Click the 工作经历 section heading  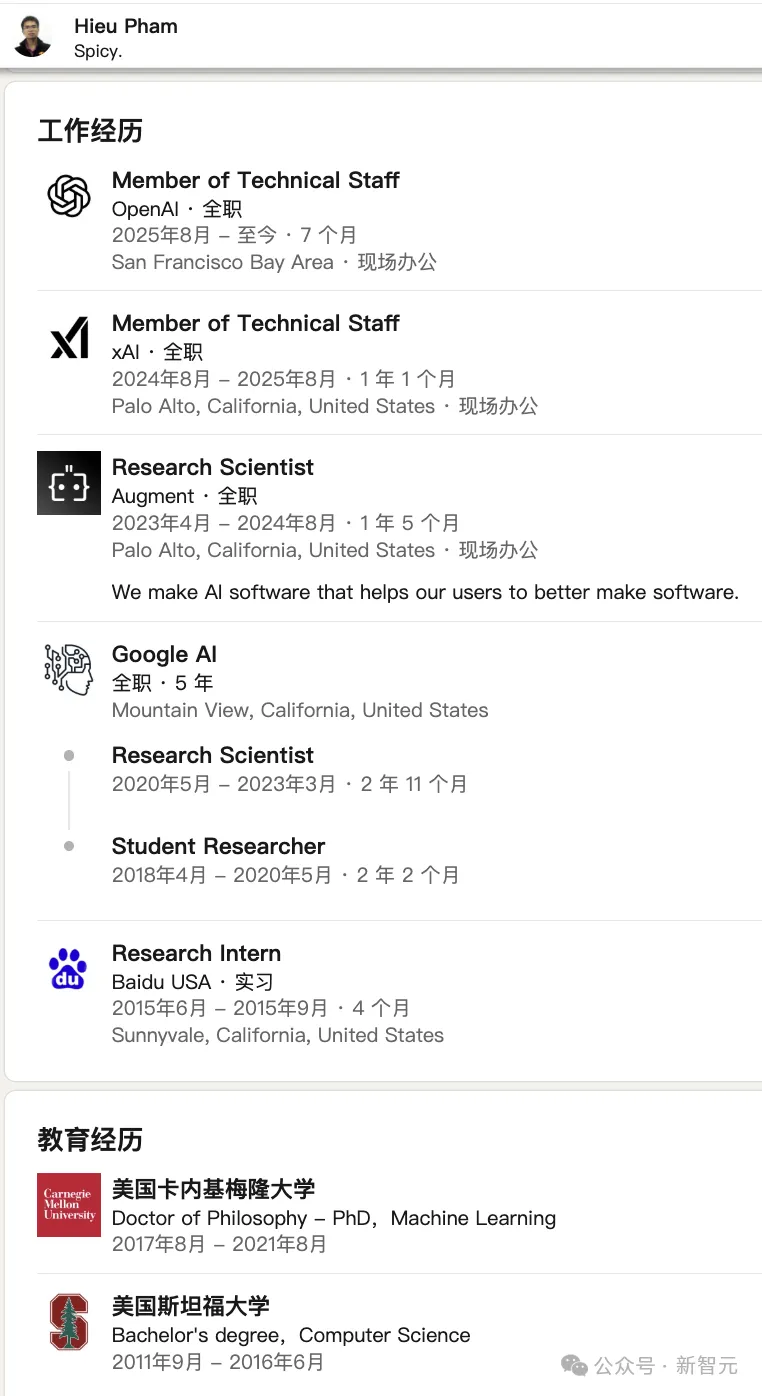[90, 131]
